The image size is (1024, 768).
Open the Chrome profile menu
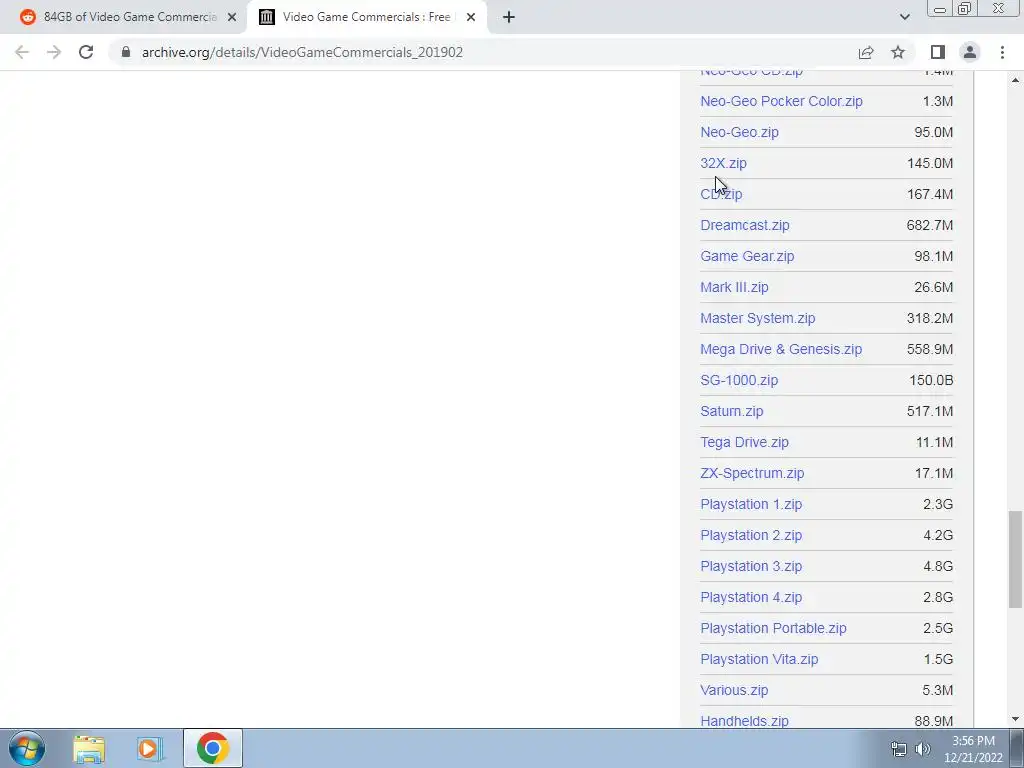970,52
